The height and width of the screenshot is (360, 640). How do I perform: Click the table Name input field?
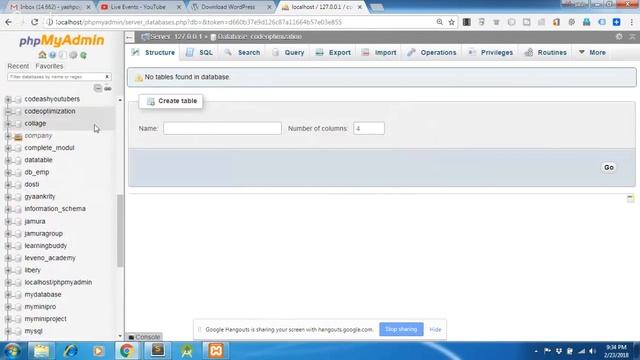click(222, 128)
